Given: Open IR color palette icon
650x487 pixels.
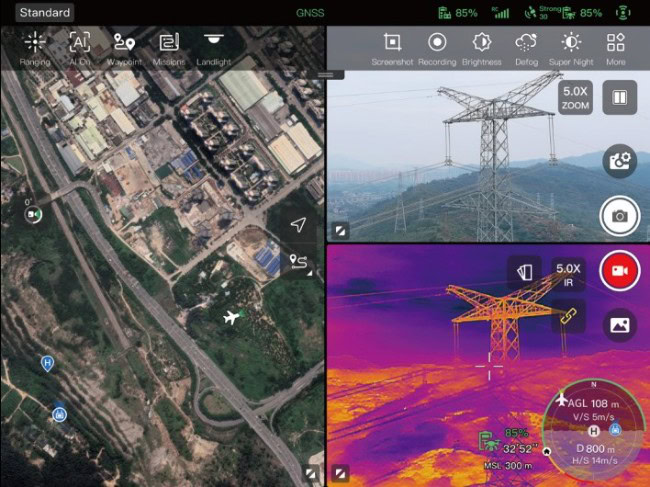Looking at the screenshot, I should [x=524, y=273].
